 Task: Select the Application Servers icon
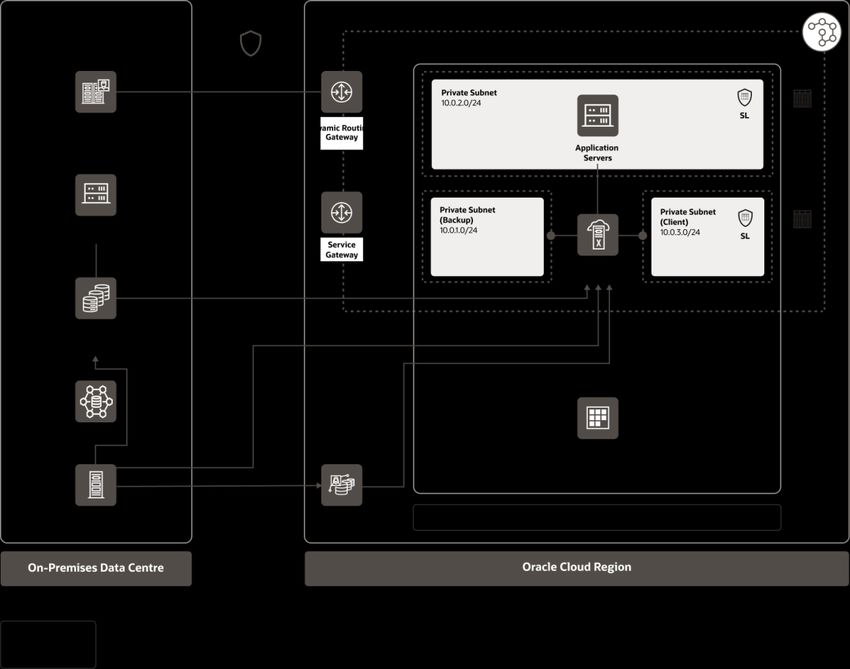point(597,115)
